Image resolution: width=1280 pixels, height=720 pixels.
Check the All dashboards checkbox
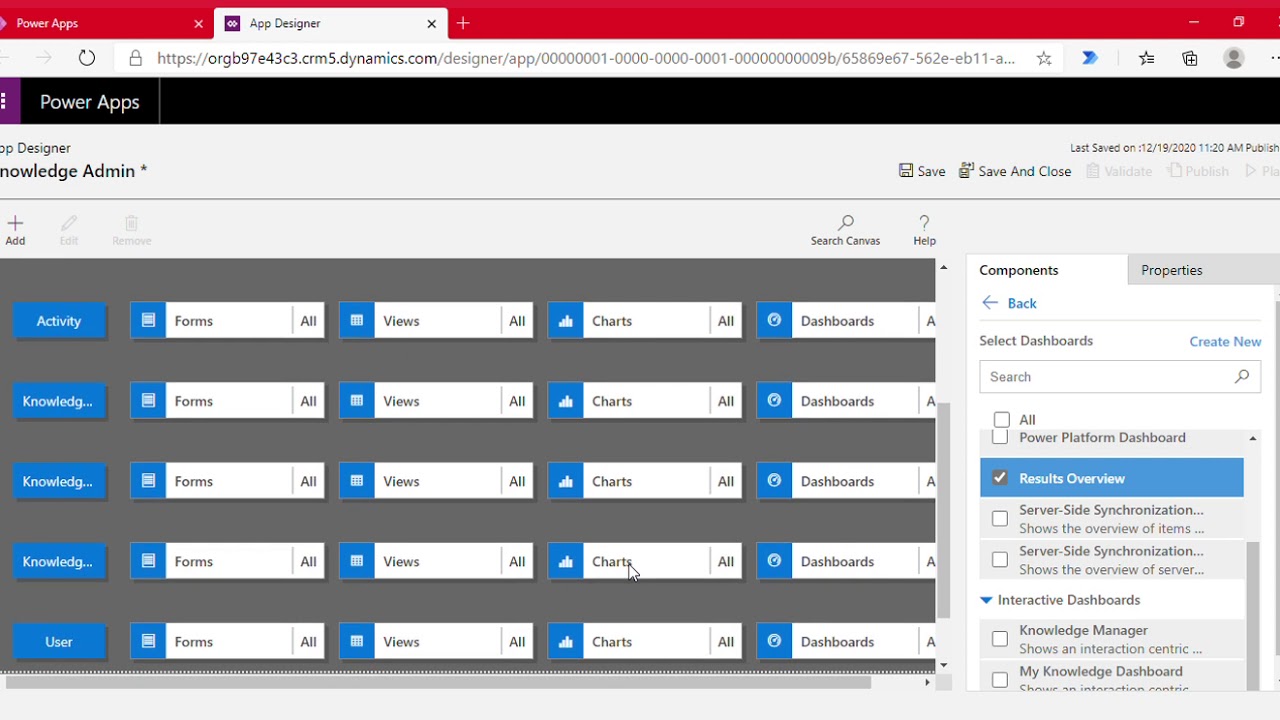(1002, 420)
